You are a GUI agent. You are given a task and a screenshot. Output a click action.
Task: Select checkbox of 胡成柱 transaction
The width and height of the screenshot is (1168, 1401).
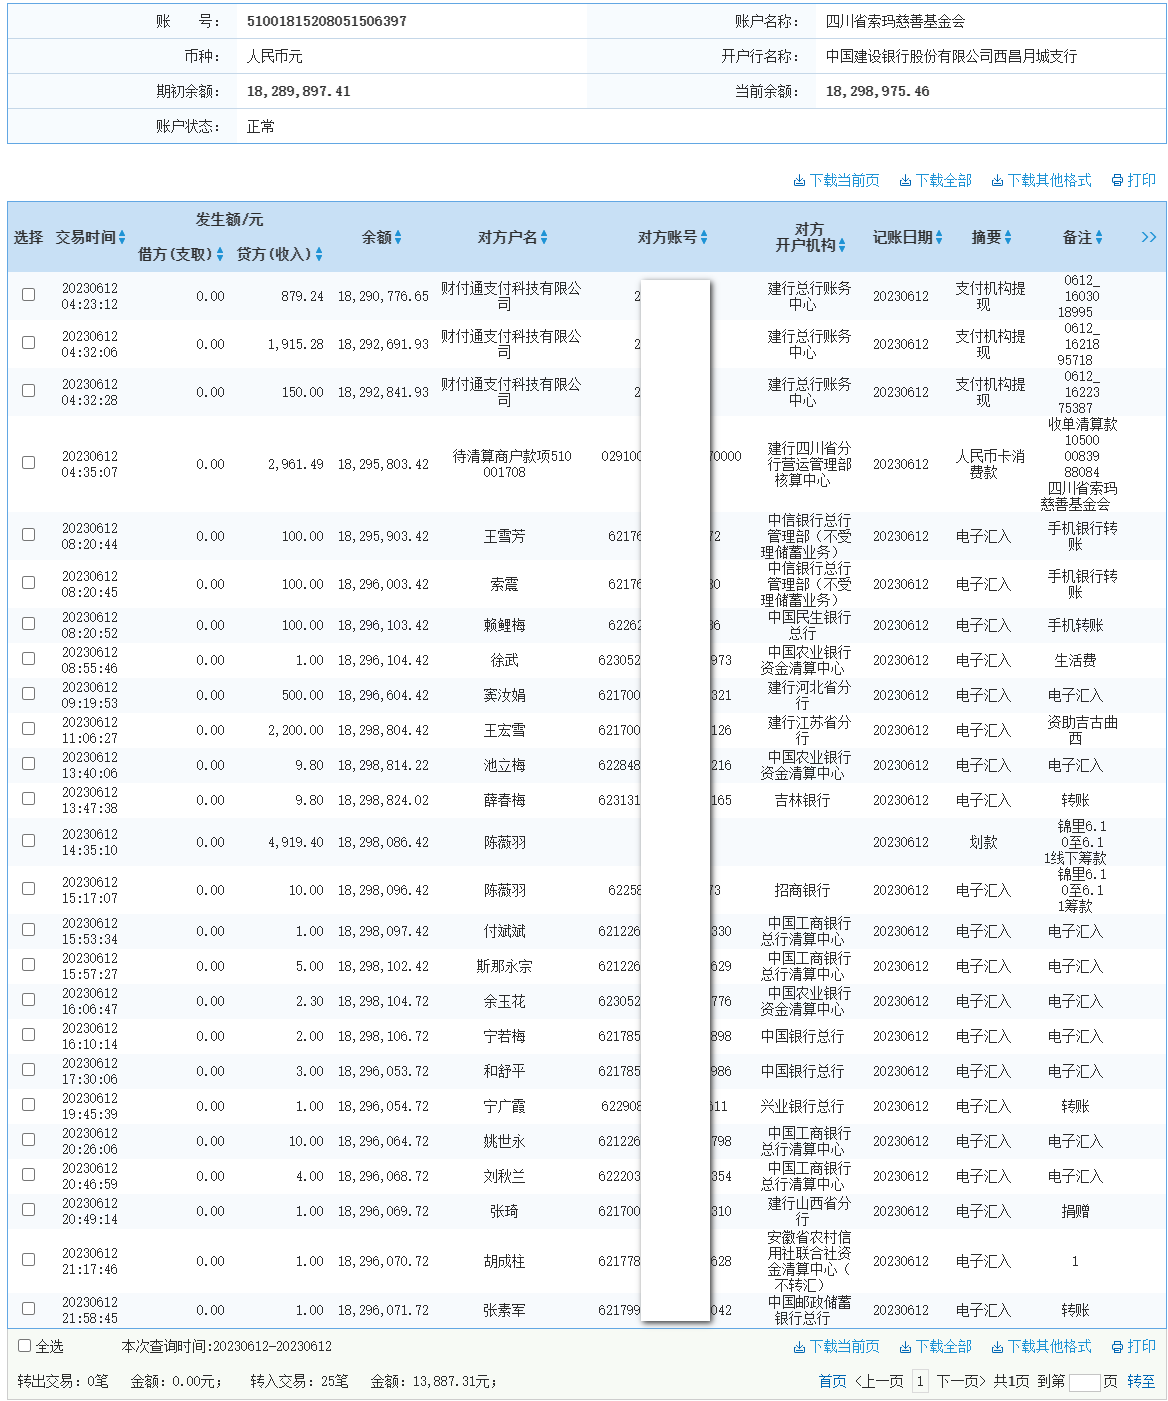pyautogui.click(x=28, y=1260)
